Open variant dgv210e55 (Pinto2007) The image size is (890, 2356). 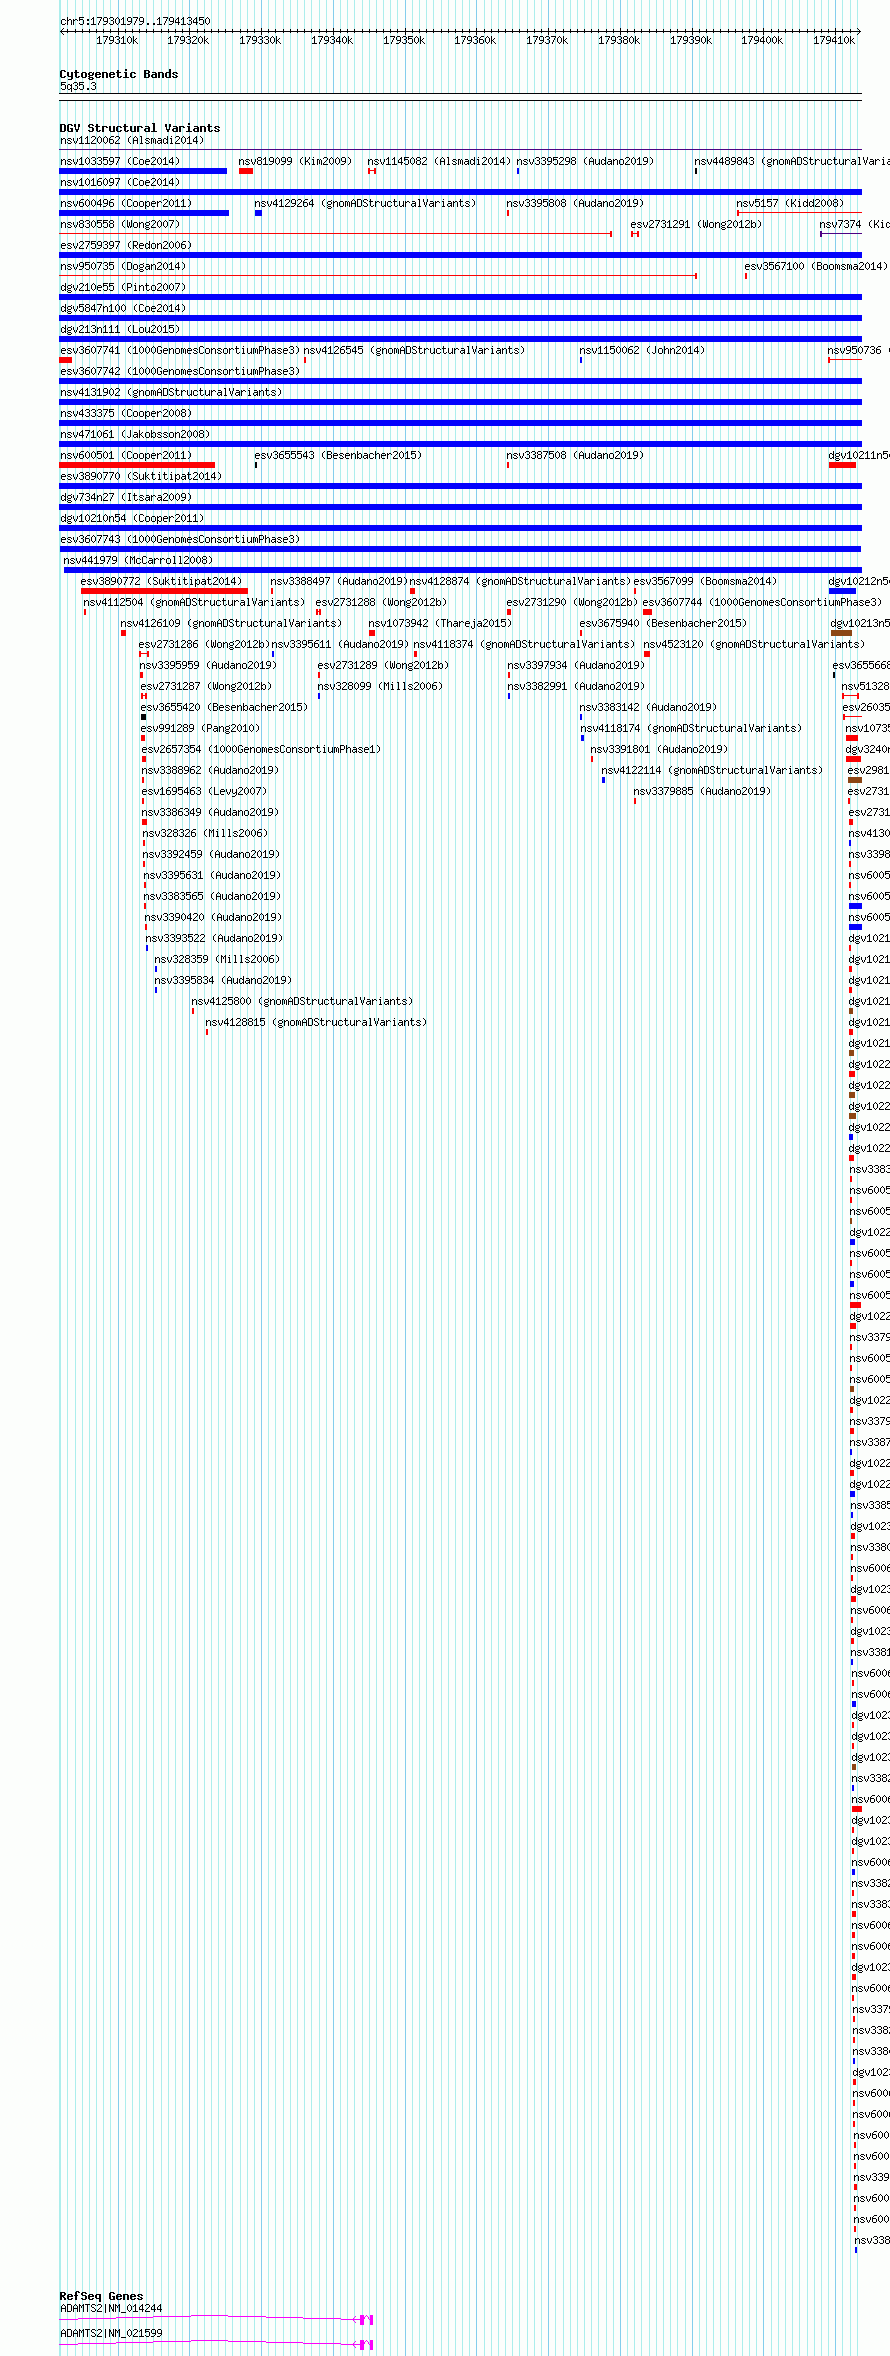coord(123,288)
